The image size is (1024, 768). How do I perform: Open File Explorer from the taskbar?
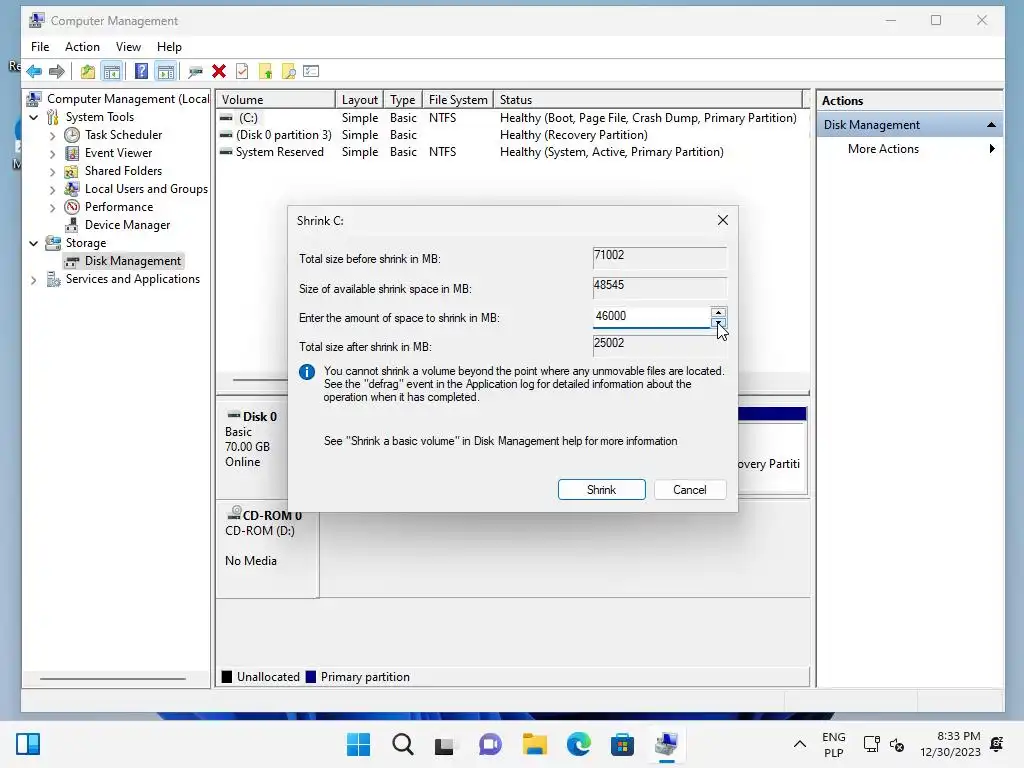[x=534, y=744]
